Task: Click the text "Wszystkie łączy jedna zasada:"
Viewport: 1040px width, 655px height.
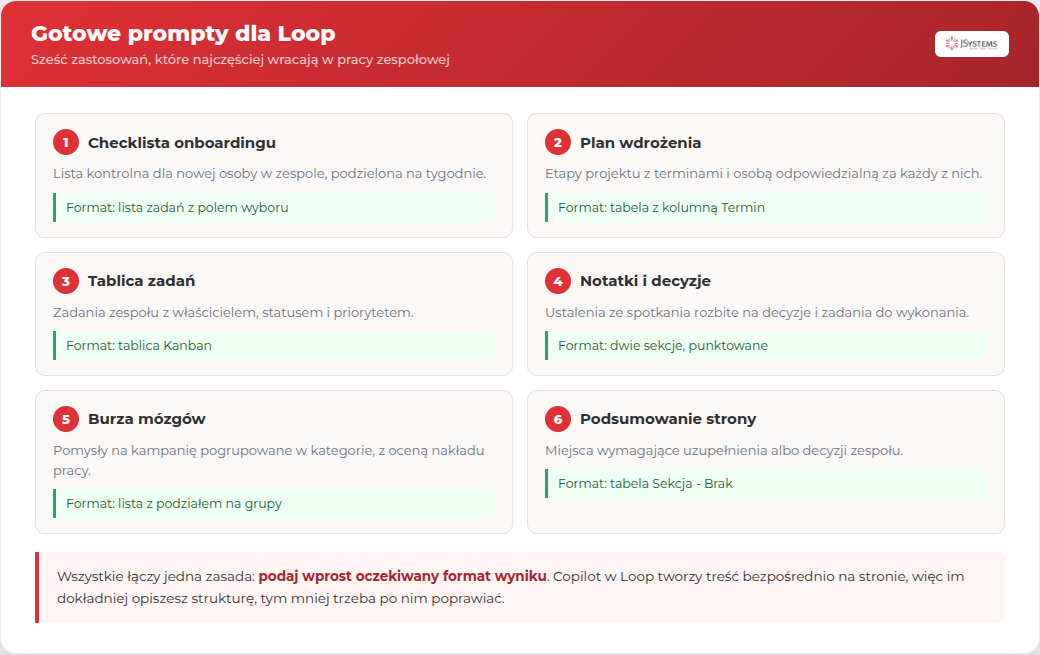Action: click(x=156, y=576)
